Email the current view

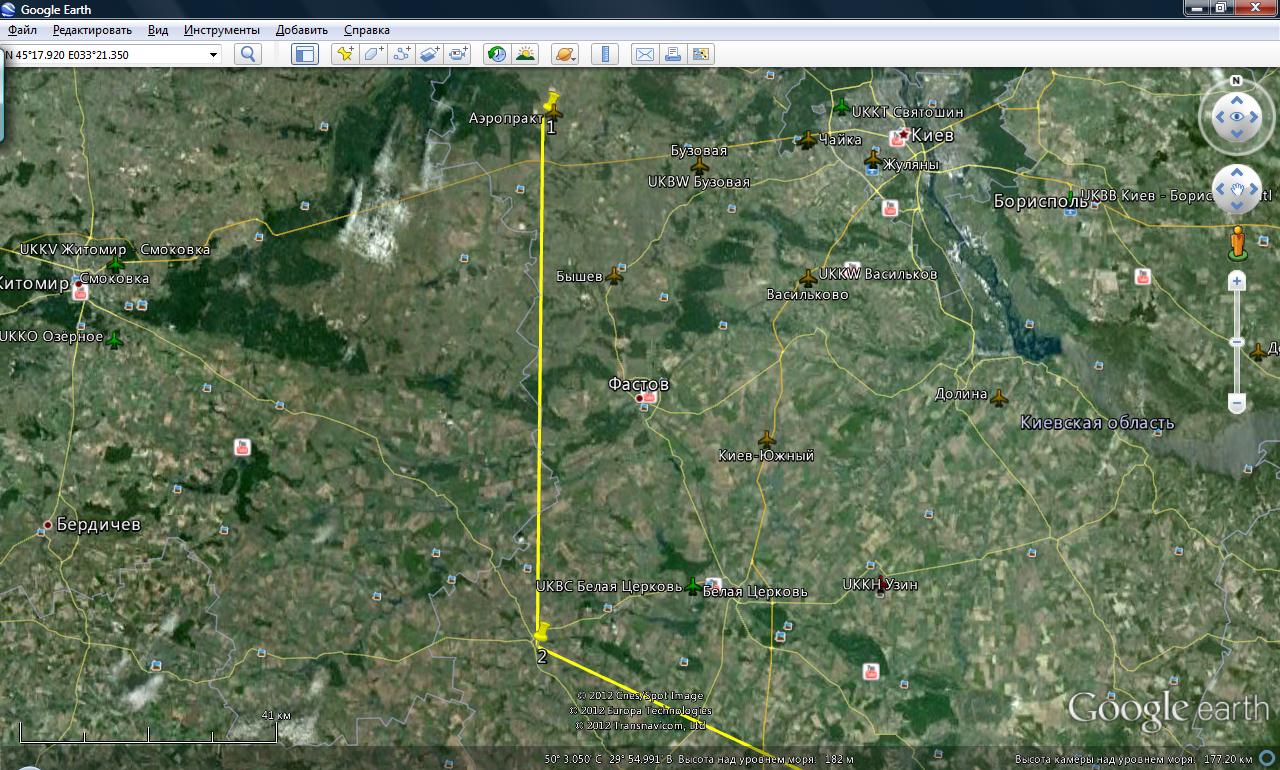click(644, 54)
